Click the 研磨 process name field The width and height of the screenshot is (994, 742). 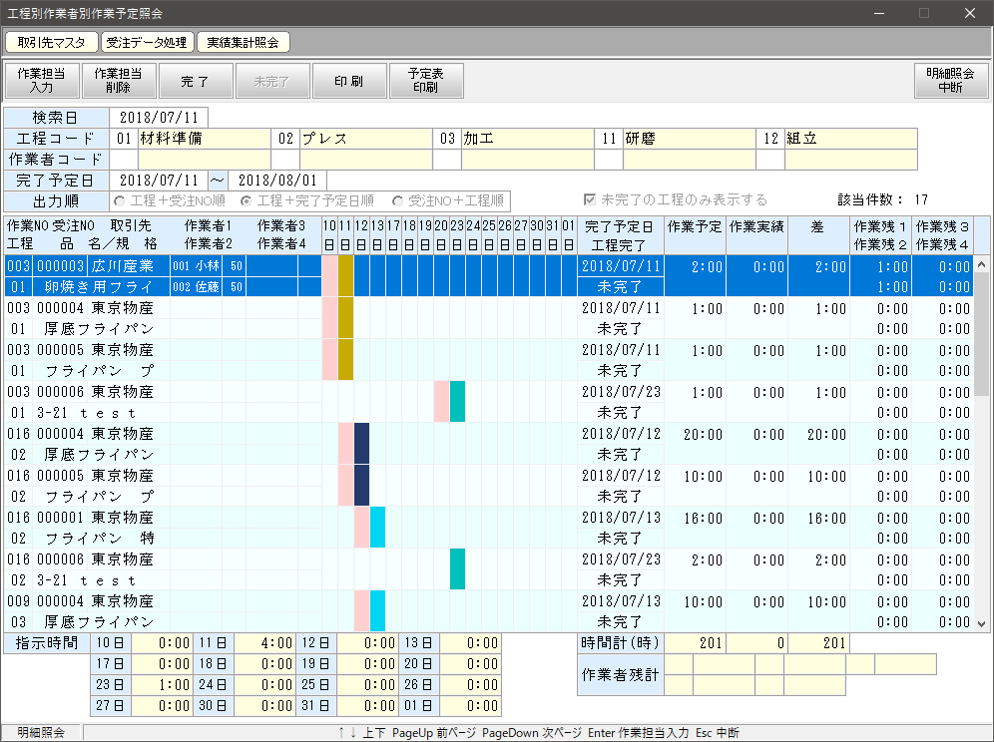pos(689,138)
